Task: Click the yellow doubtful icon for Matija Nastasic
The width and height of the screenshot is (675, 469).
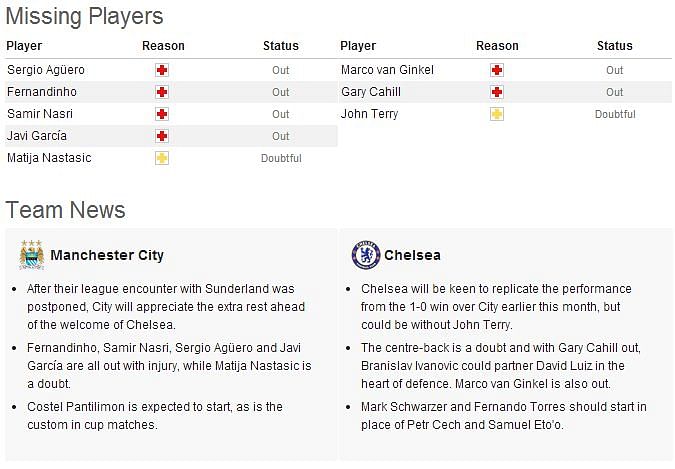Action: [162, 158]
